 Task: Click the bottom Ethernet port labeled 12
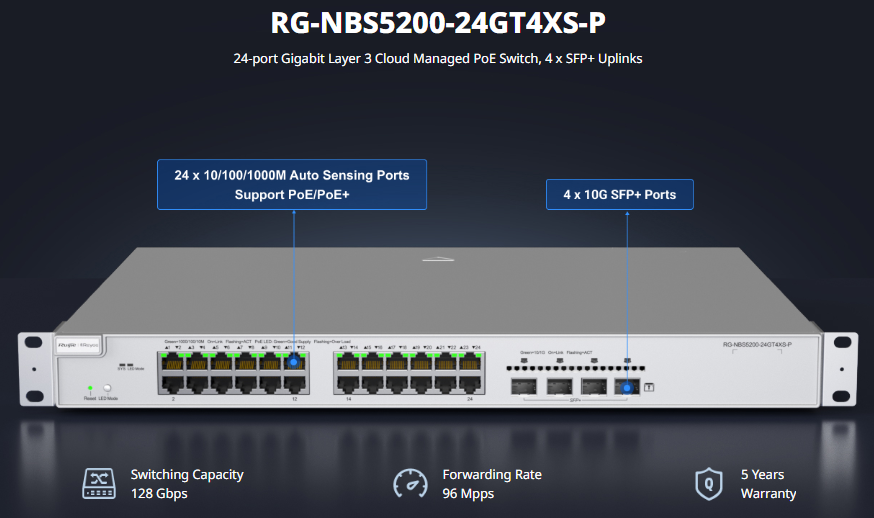294,384
